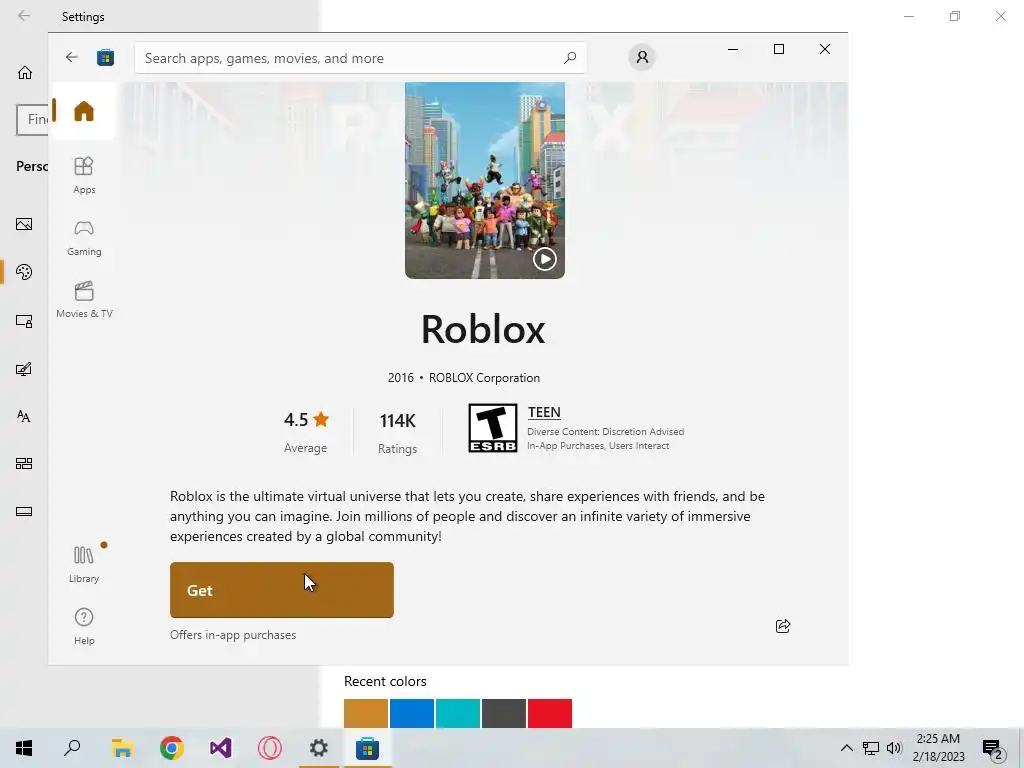Open File Explorer from taskbar
The width and height of the screenshot is (1024, 768).
122,748
